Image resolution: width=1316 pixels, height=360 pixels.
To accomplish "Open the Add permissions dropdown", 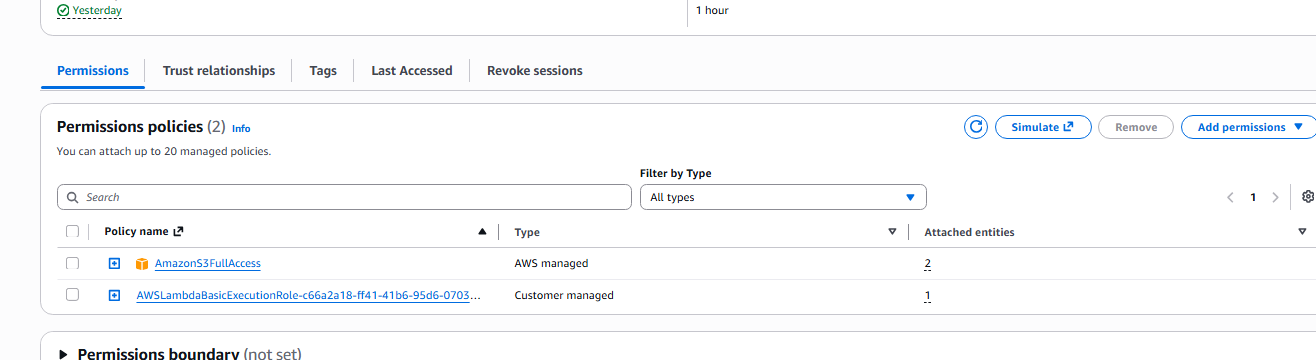I will 1249,127.
